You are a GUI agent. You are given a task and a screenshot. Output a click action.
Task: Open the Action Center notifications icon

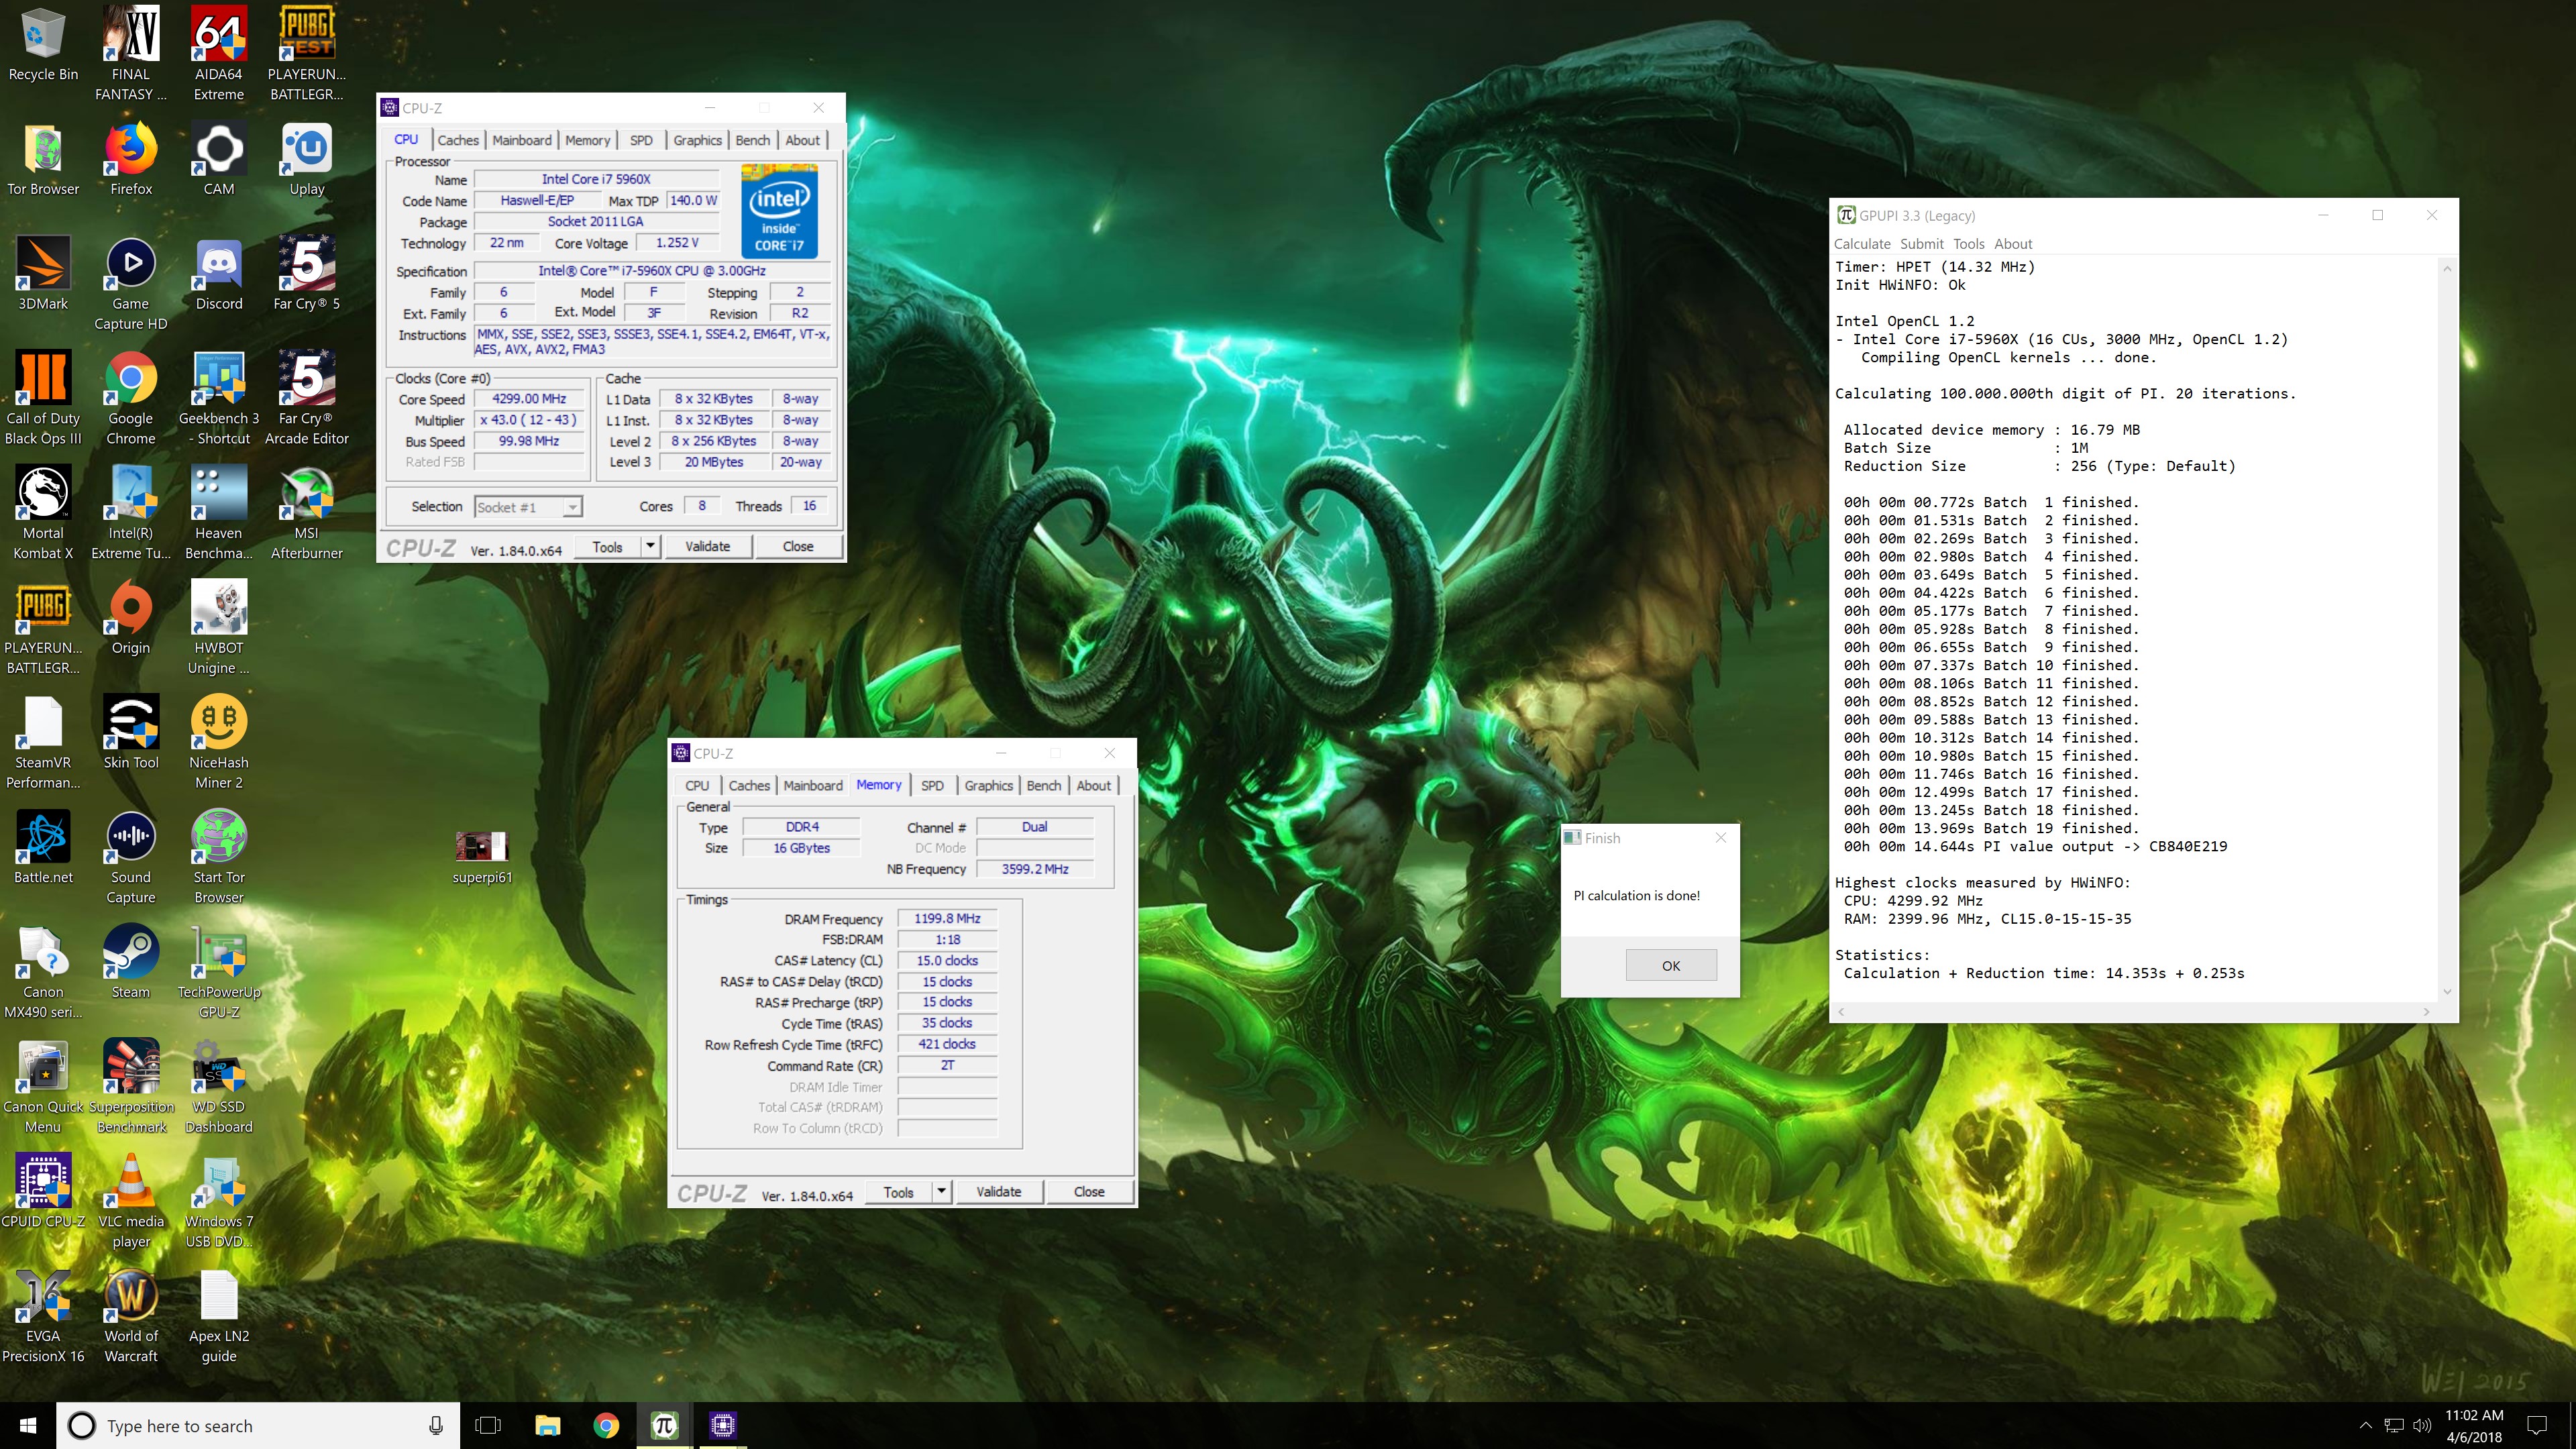[x=2537, y=1425]
